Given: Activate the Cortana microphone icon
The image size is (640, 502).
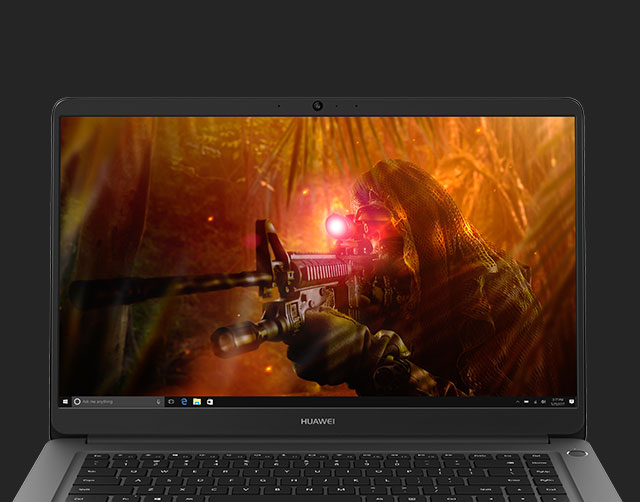Looking at the screenshot, I should tap(158, 402).
